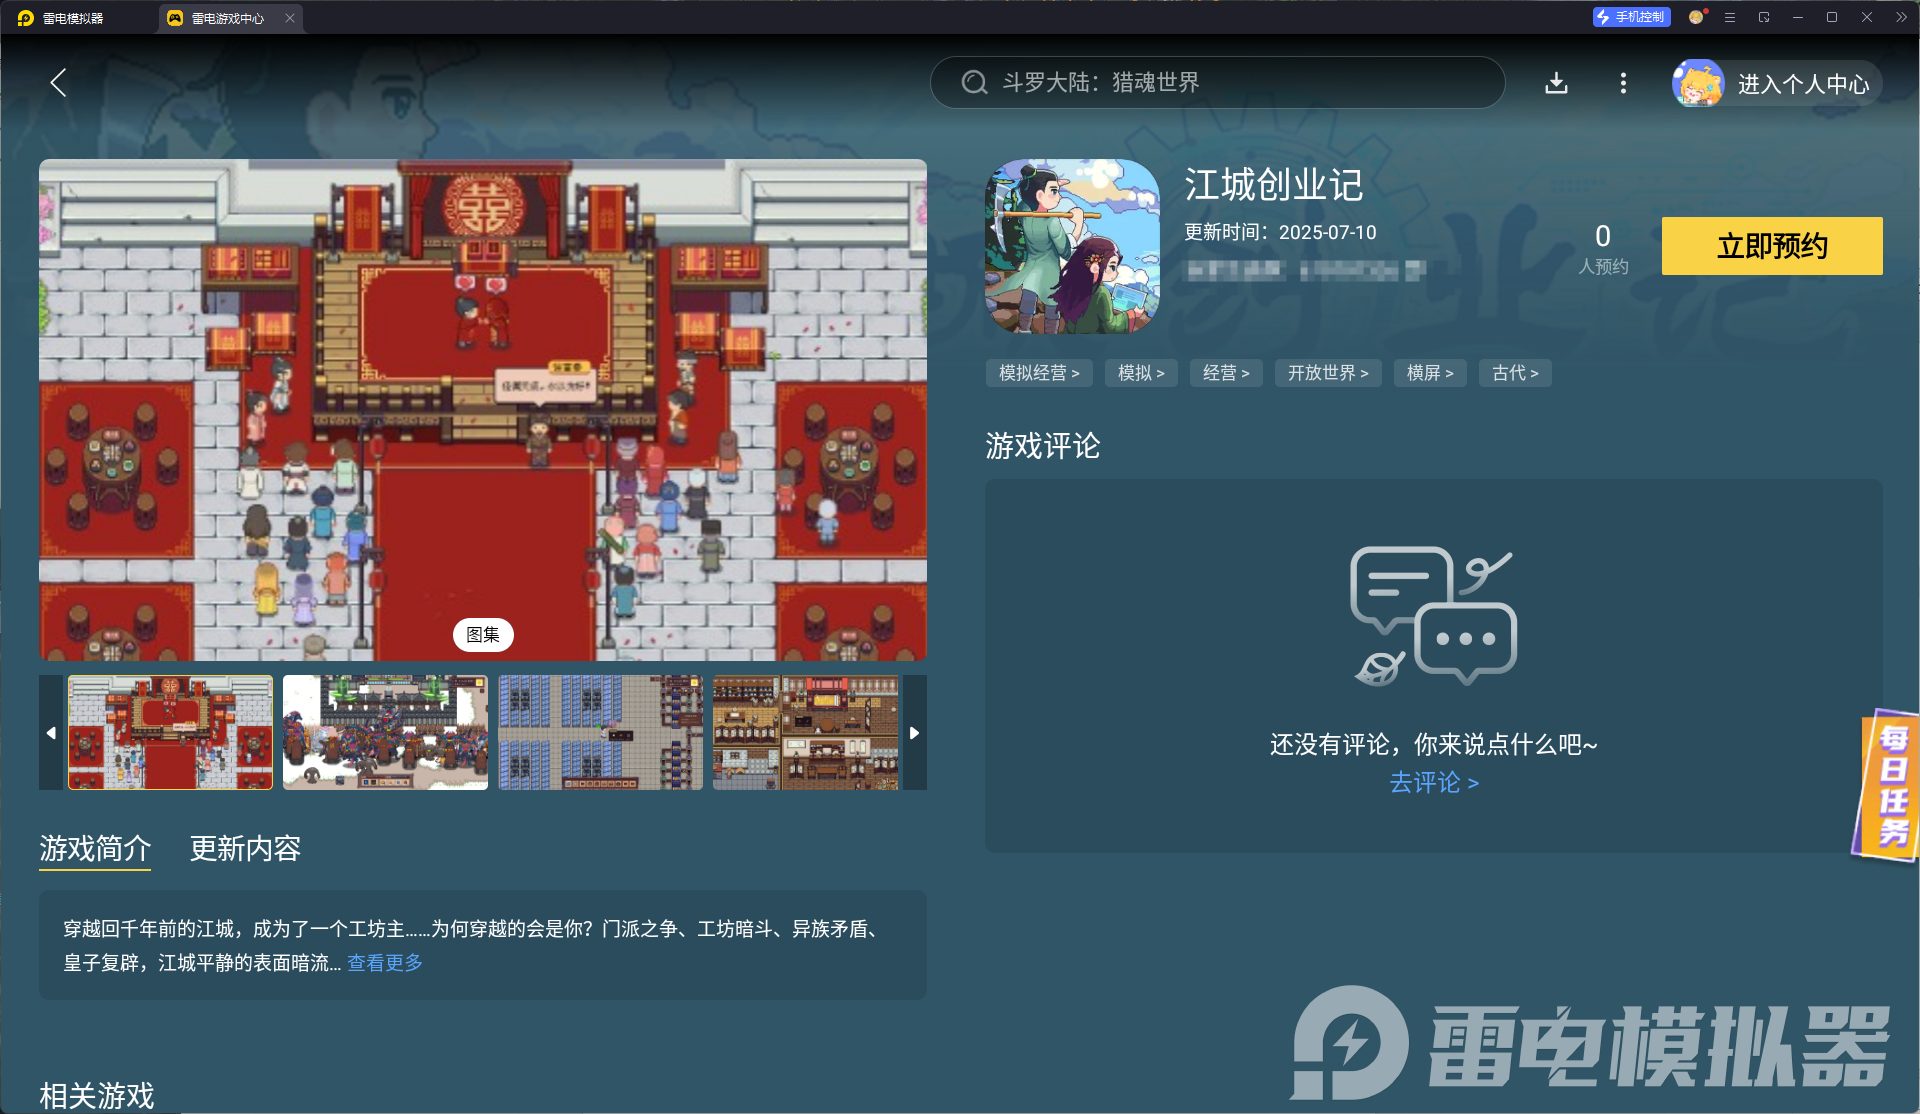
Task: Select the snowy scene screenshot thumbnail
Action: coord(384,732)
